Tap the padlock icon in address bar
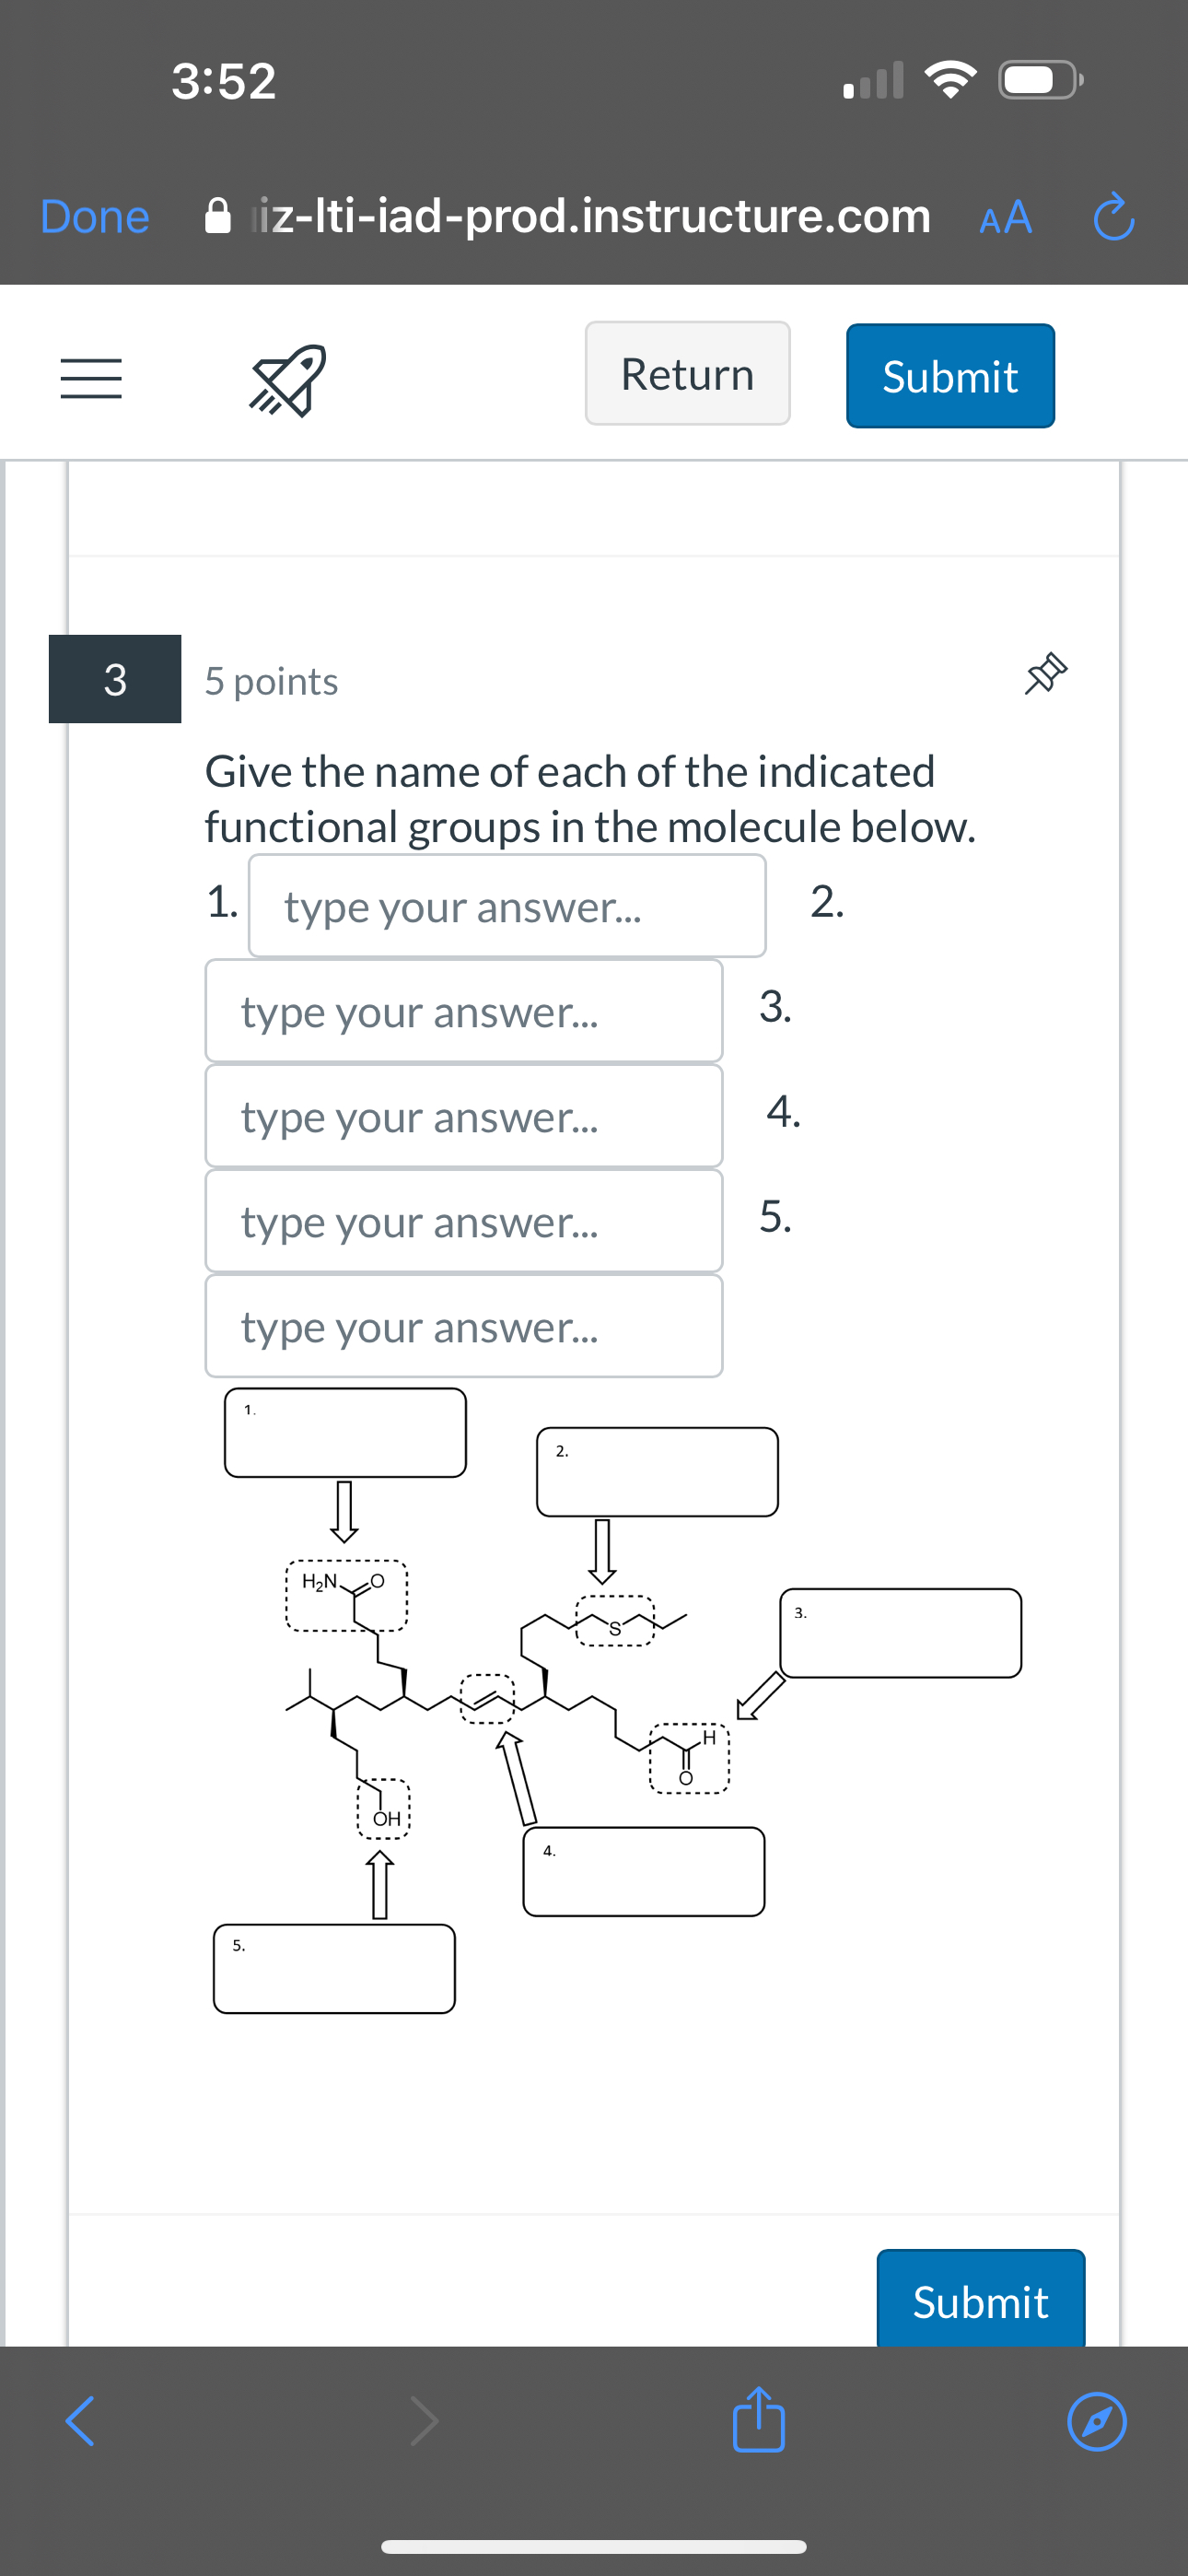The width and height of the screenshot is (1188, 2576). tap(218, 216)
